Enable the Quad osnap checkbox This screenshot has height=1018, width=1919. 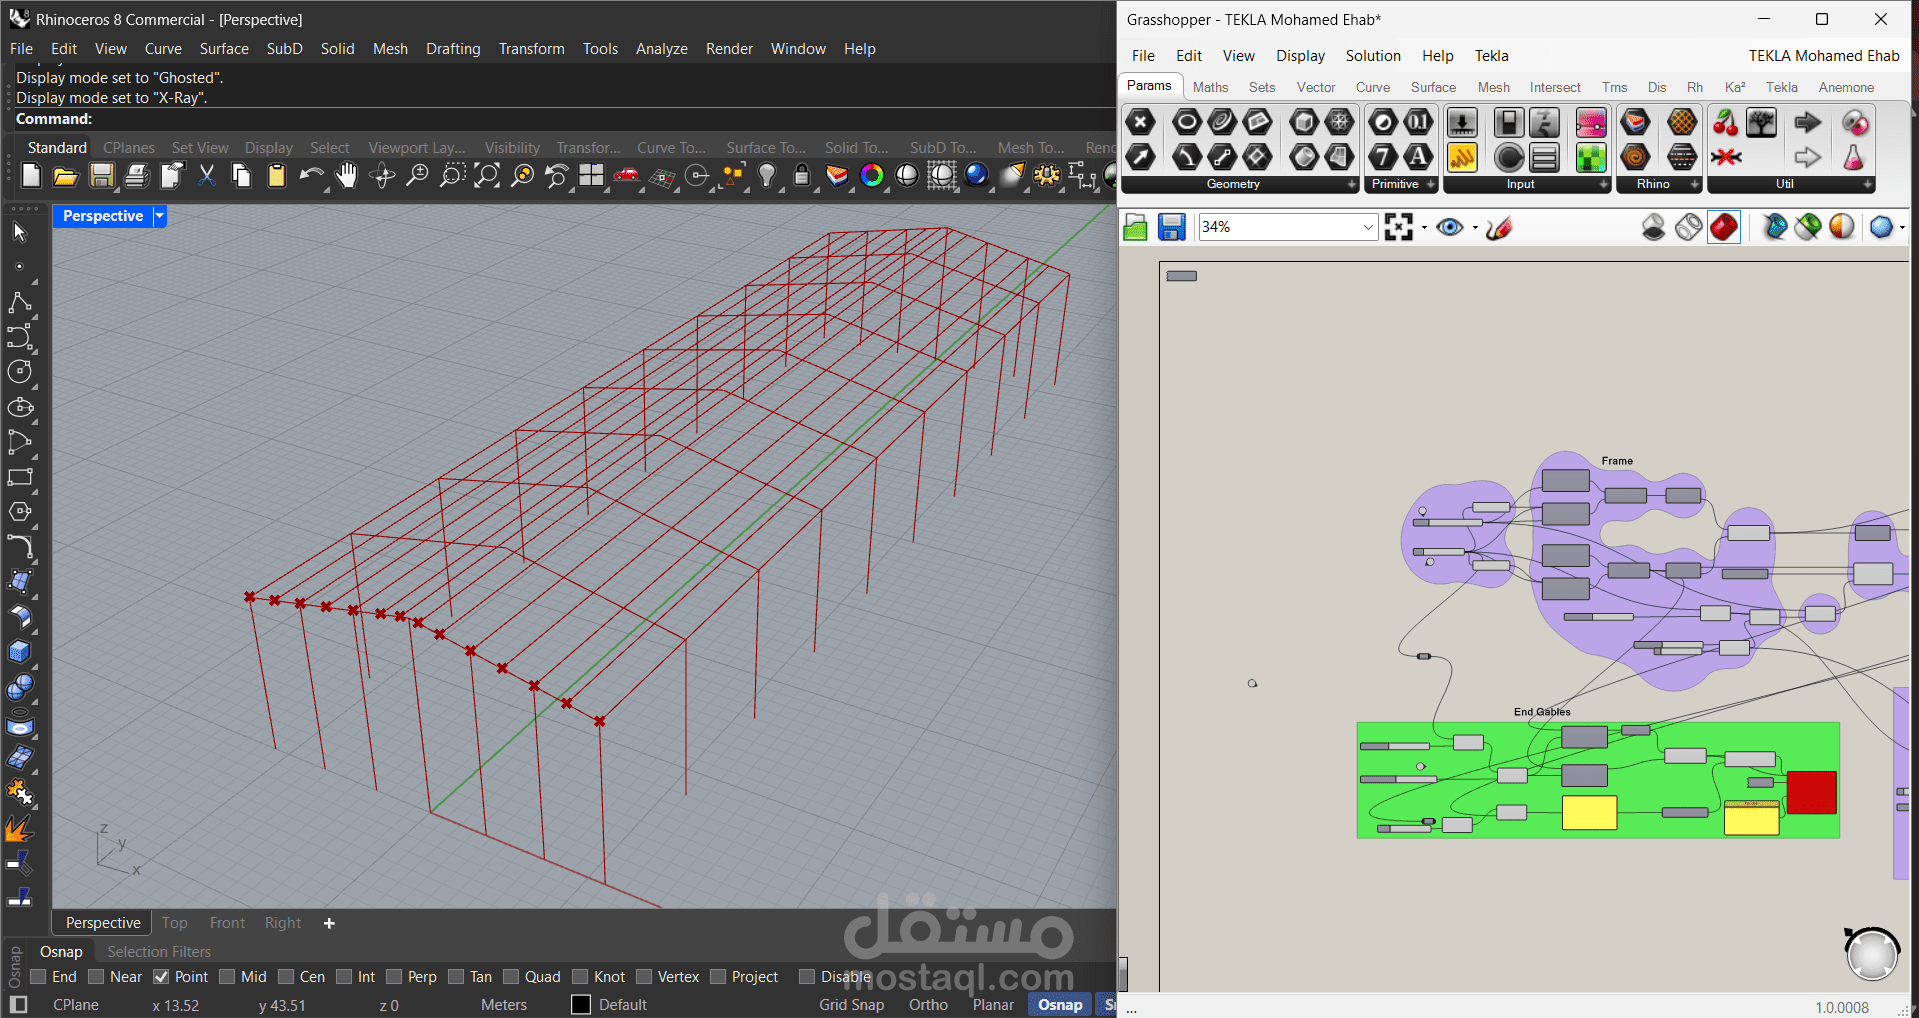pyautogui.click(x=511, y=977)
